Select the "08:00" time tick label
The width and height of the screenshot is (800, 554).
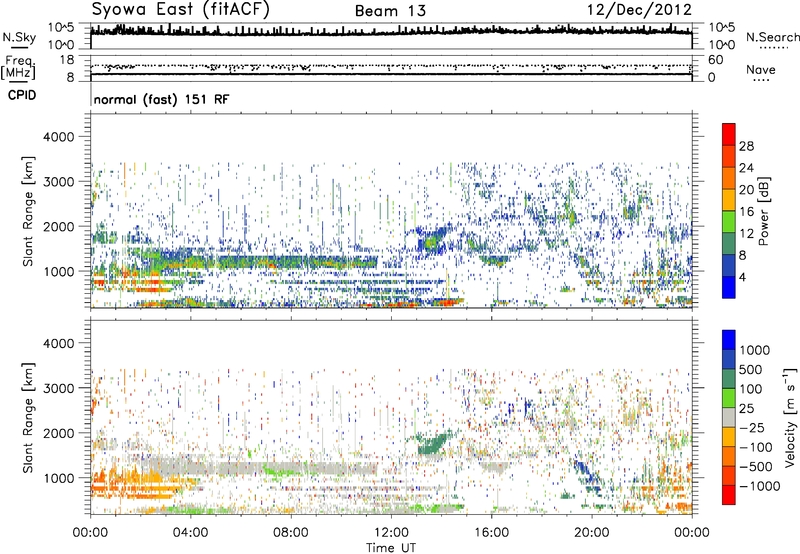tap(290, 533)
